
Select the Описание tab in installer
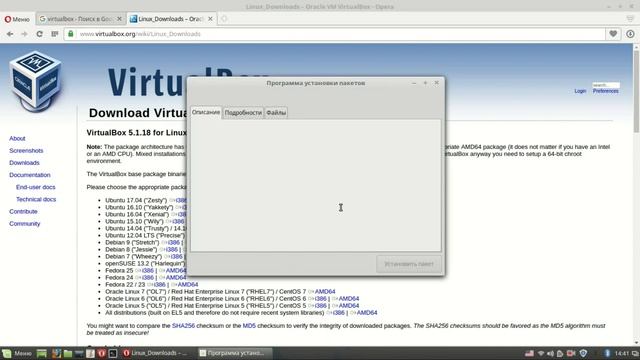pyautogui.click(x=206, y=112)
